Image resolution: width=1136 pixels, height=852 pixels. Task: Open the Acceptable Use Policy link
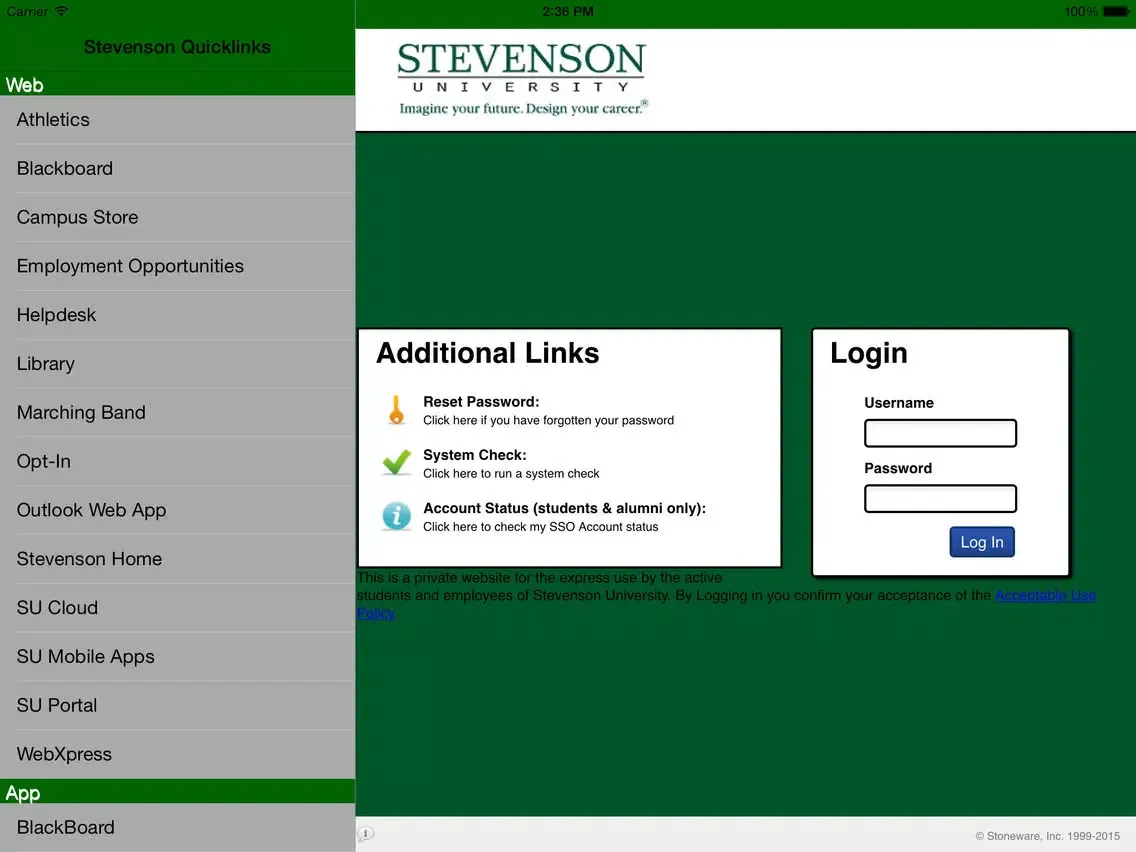(x=1045, y=596)
